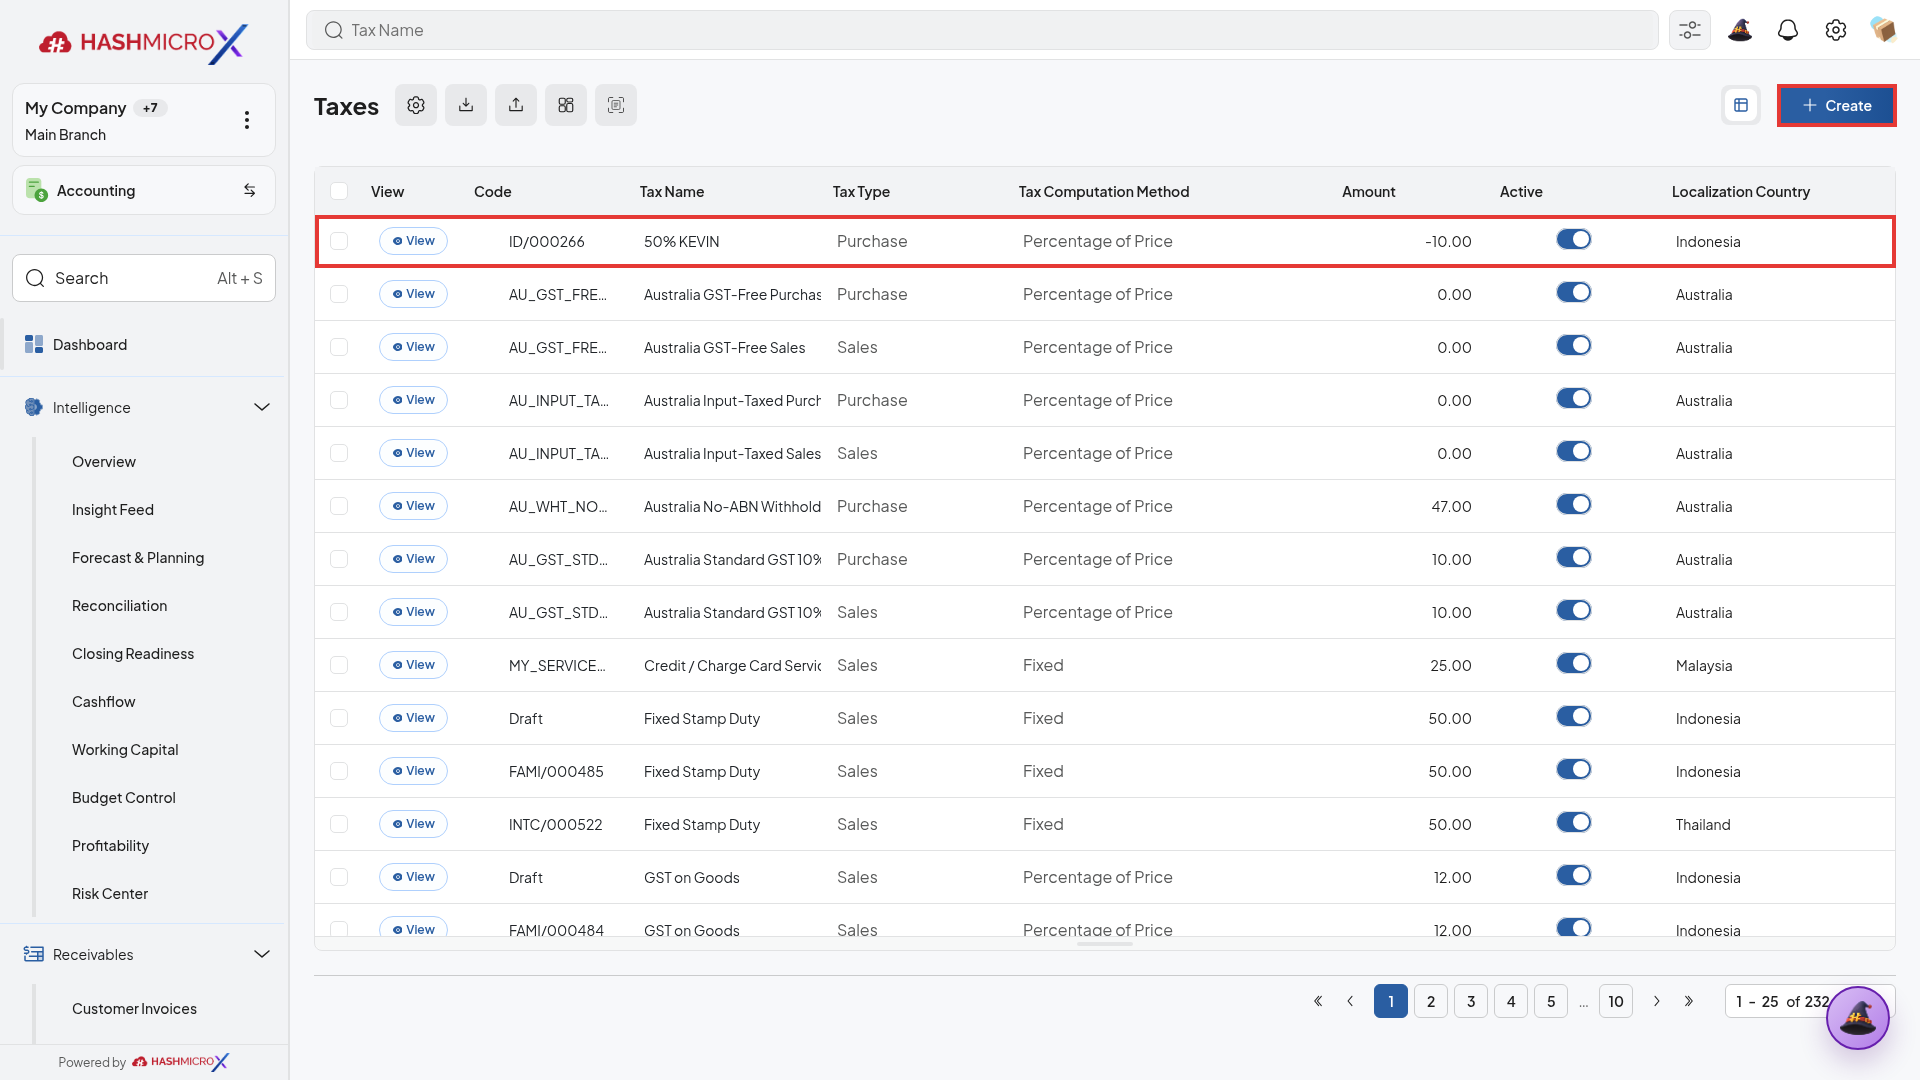The width and height of the screenshot is (1920, 1080).
Task: Toggle Active for INTC/000522 Fixed Stamp Duty
Action: click(1573, 822)
